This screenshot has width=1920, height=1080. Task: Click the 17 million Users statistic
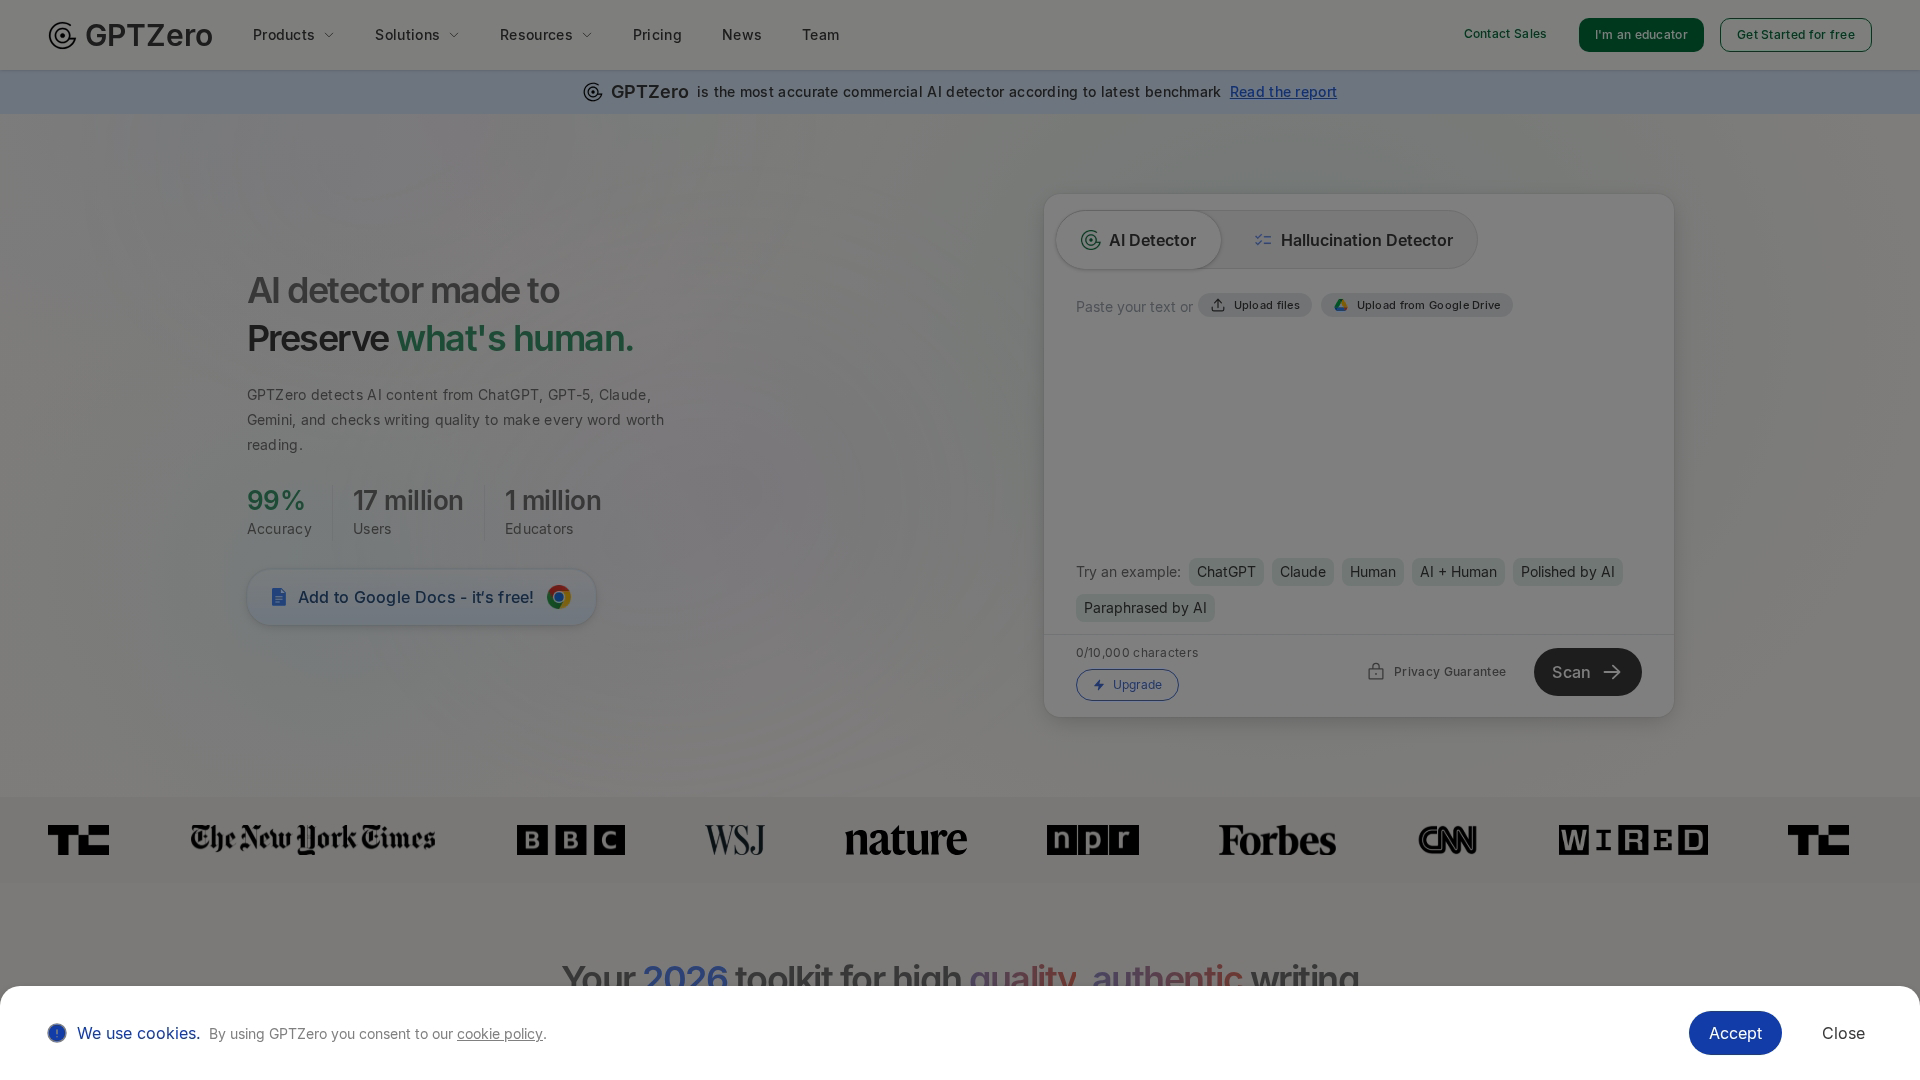pos(408,512)
